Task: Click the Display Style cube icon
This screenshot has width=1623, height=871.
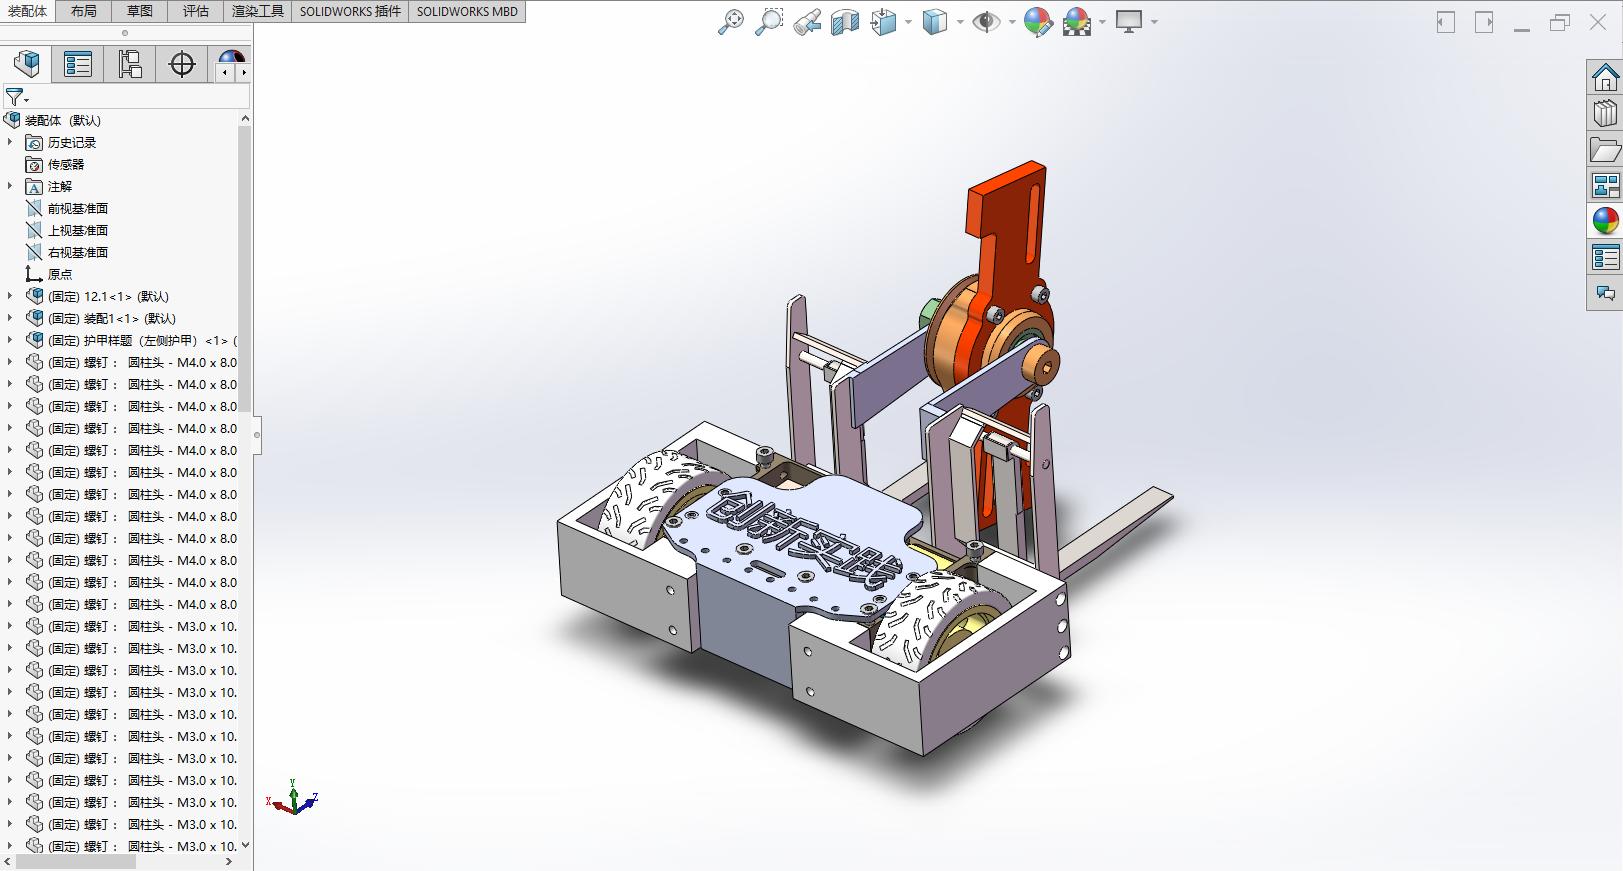Action: (x=934, y=22)
